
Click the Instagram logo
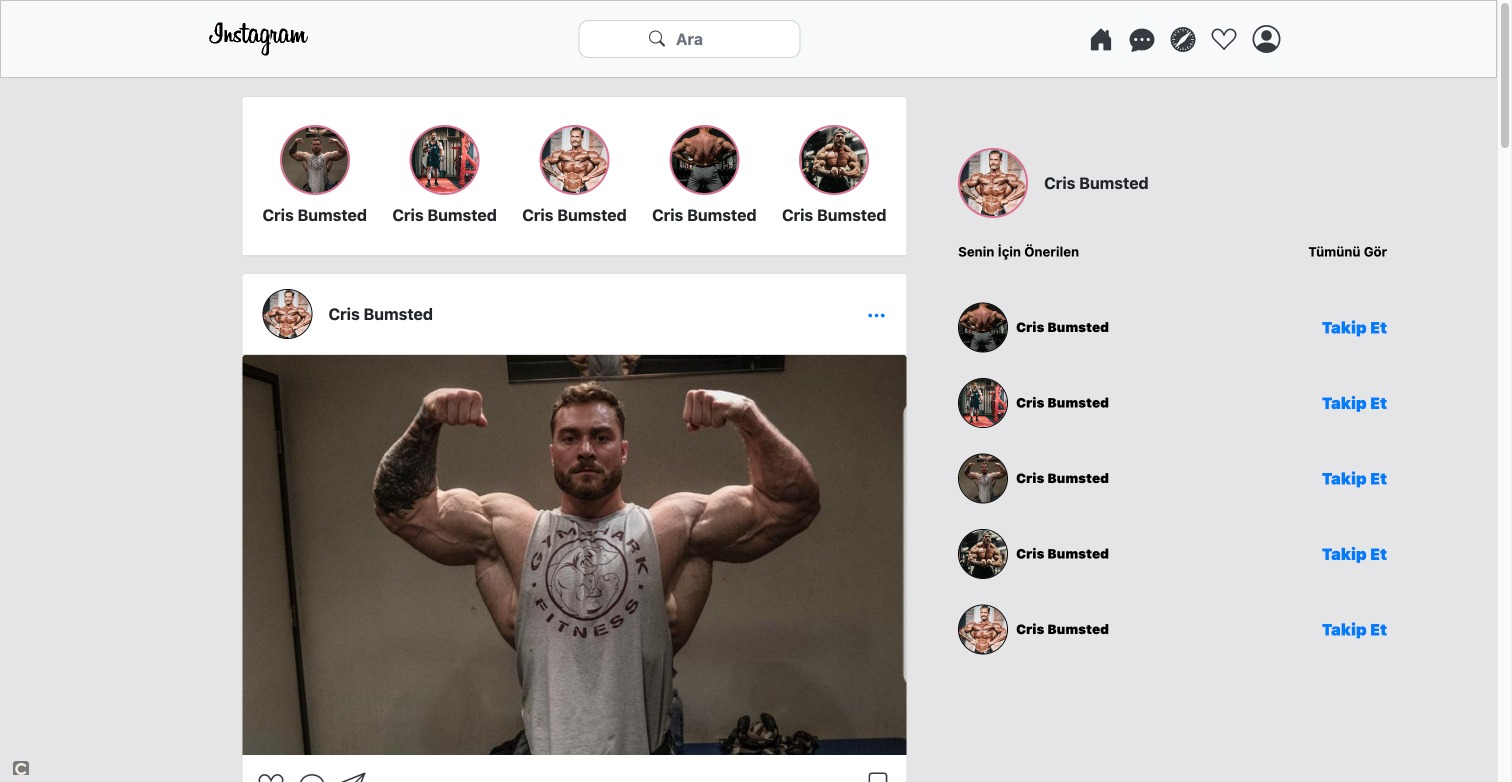(x=258, y=38)
